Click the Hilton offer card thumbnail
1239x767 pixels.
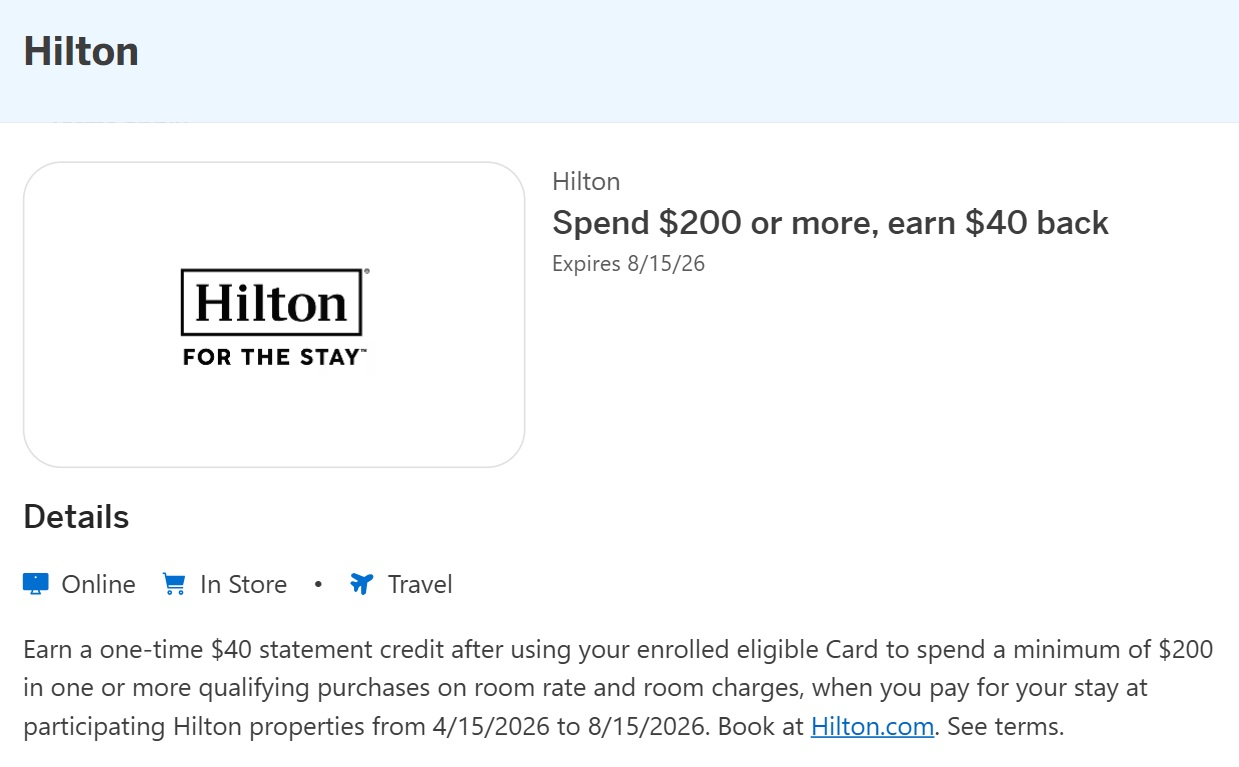pos(275,314)
